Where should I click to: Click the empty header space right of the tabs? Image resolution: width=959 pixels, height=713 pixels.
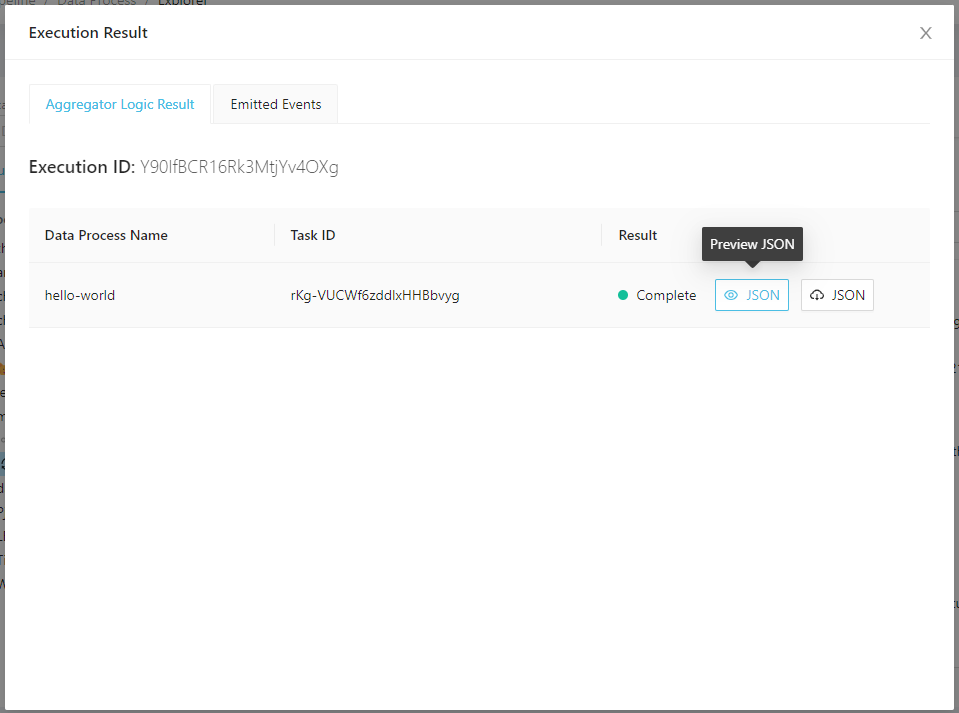630,104
